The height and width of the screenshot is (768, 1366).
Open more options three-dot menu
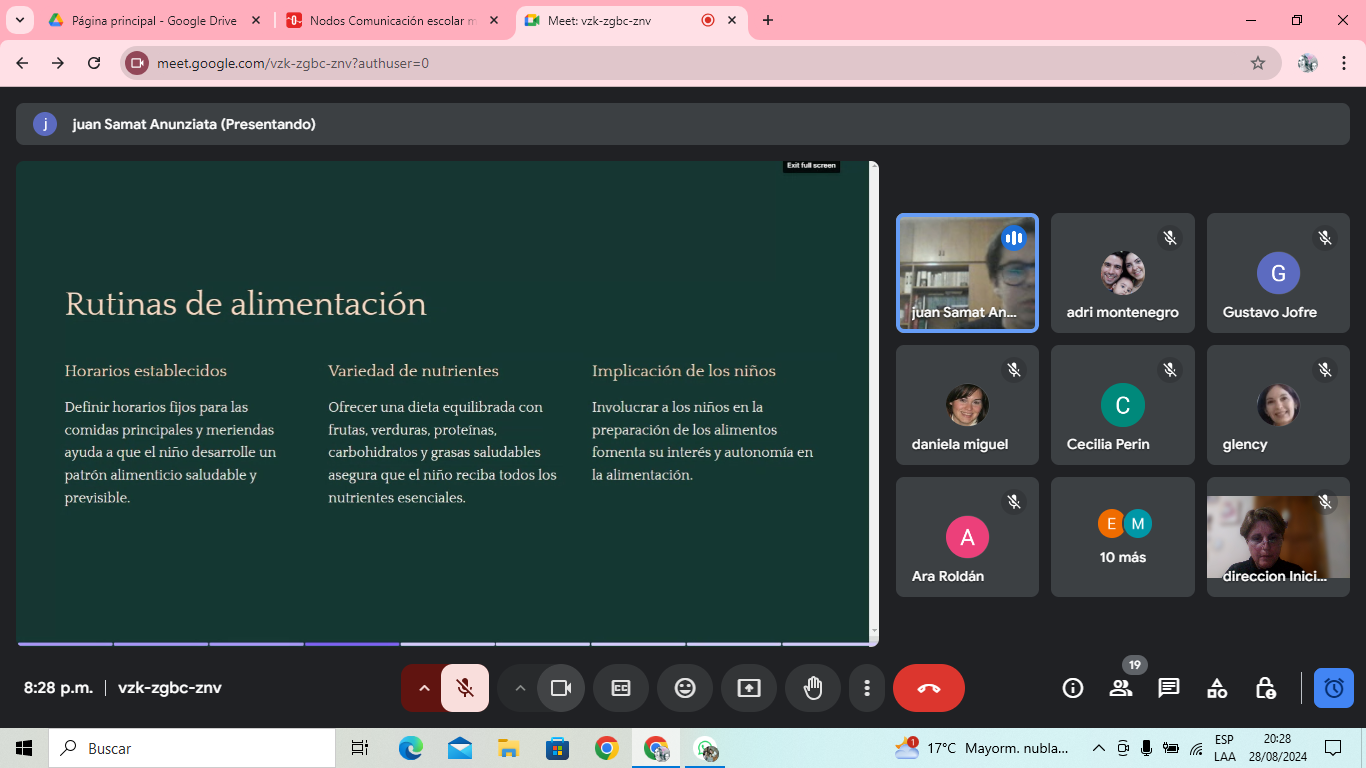[867, 688]
